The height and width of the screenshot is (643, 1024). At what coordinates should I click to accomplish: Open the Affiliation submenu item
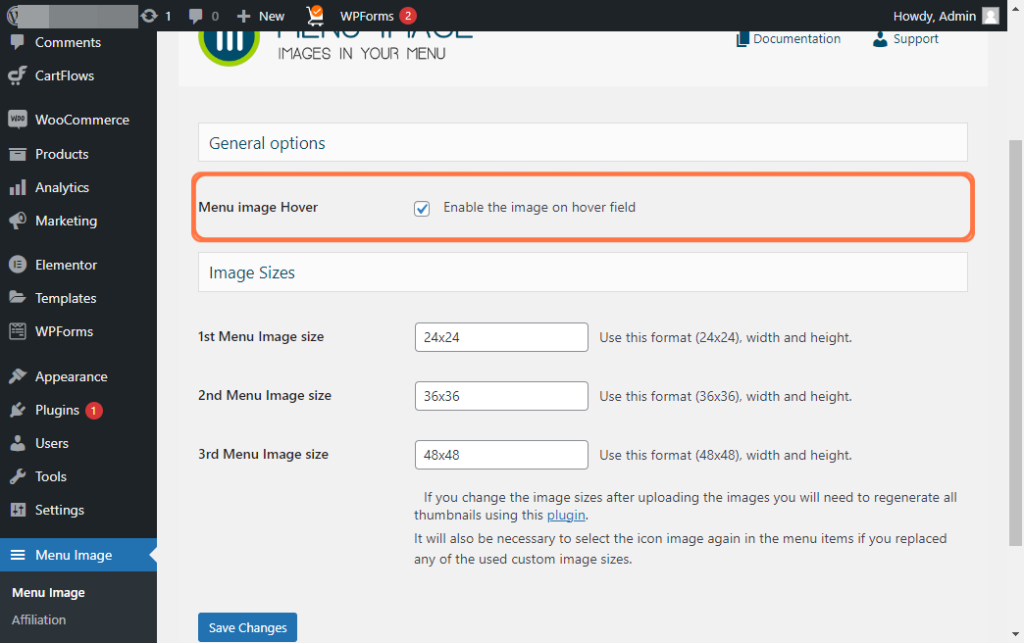click(39, 620)
